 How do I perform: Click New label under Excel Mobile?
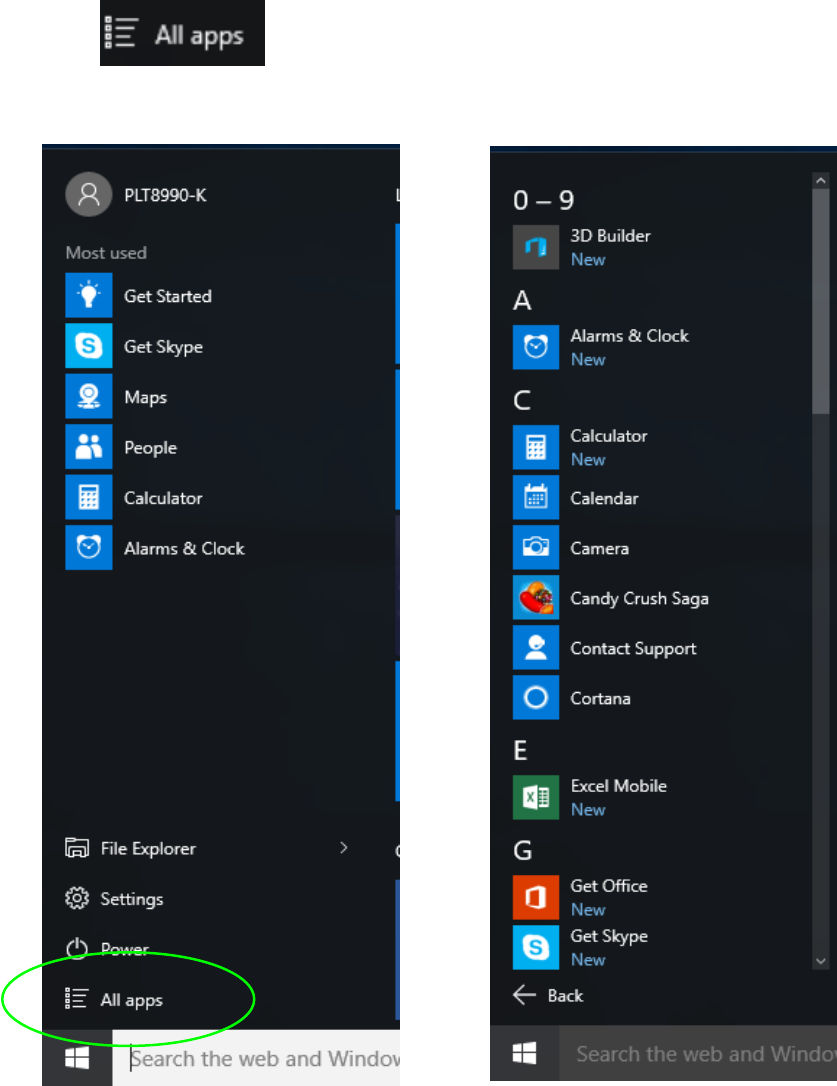tap(588, 810)
